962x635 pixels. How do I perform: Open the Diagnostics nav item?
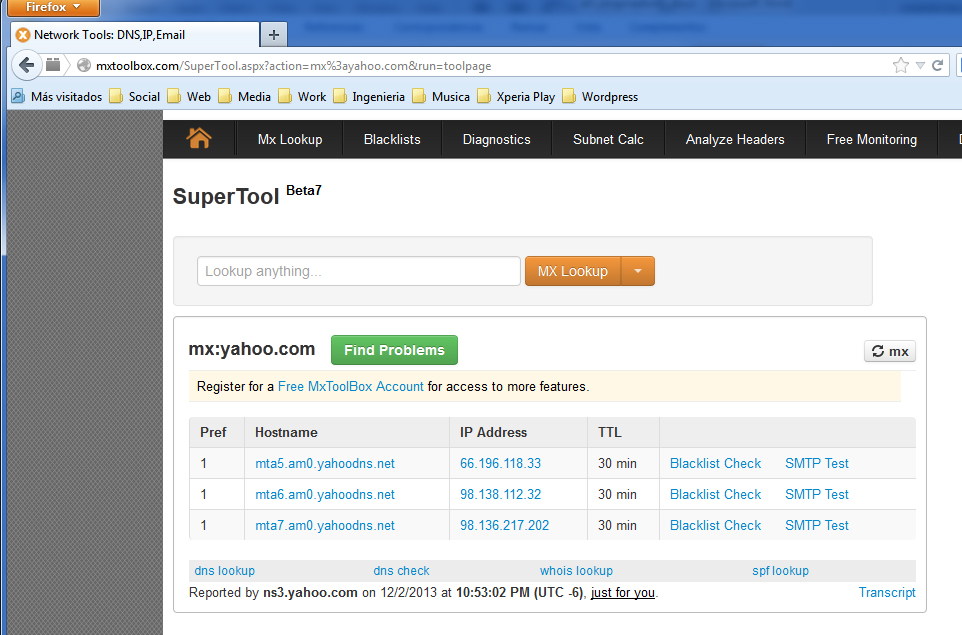[496, 139]
